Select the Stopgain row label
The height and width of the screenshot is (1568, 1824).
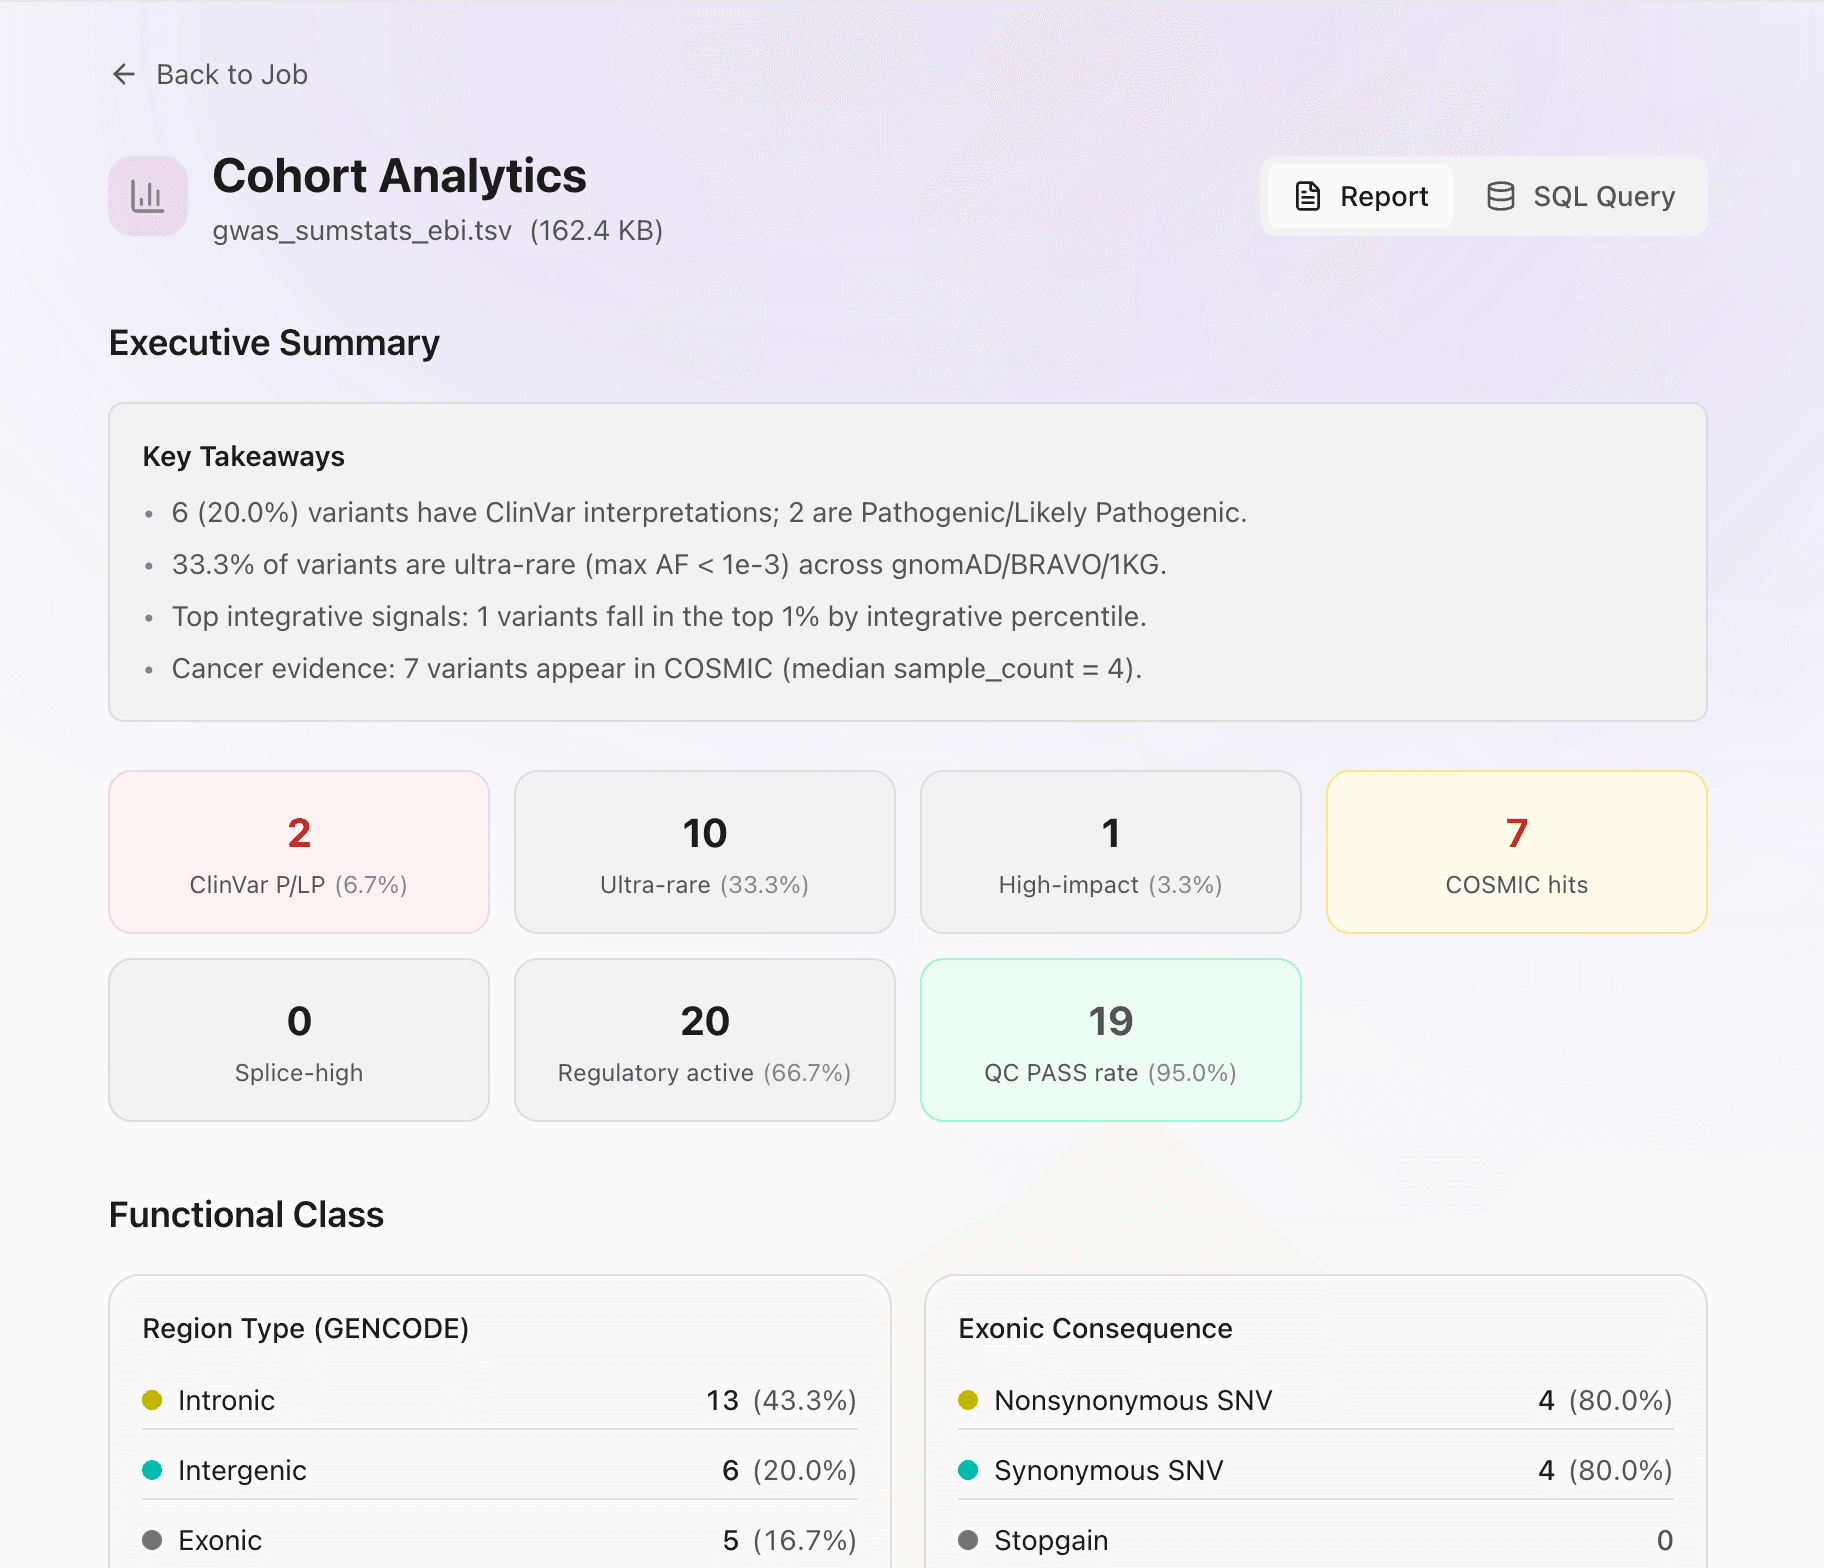(1051, 1540)
